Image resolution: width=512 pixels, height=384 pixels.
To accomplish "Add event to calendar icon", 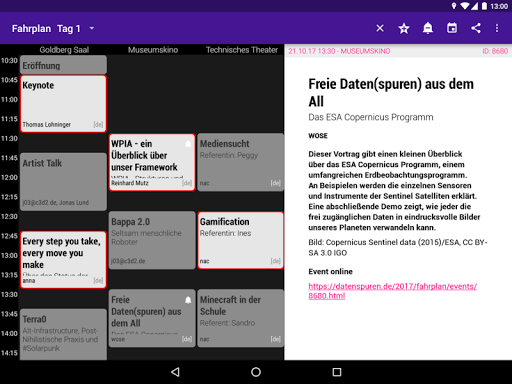I will [x=452, y=28].
